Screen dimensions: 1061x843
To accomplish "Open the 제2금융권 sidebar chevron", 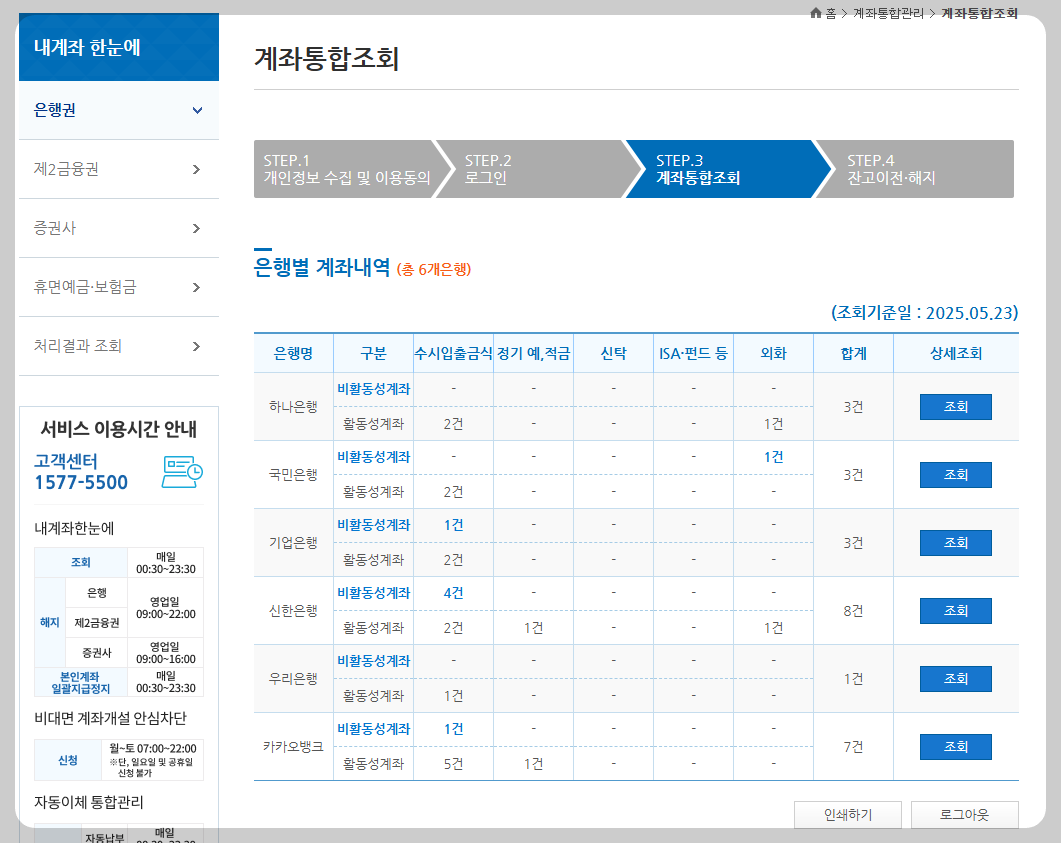I will (196, 169).
